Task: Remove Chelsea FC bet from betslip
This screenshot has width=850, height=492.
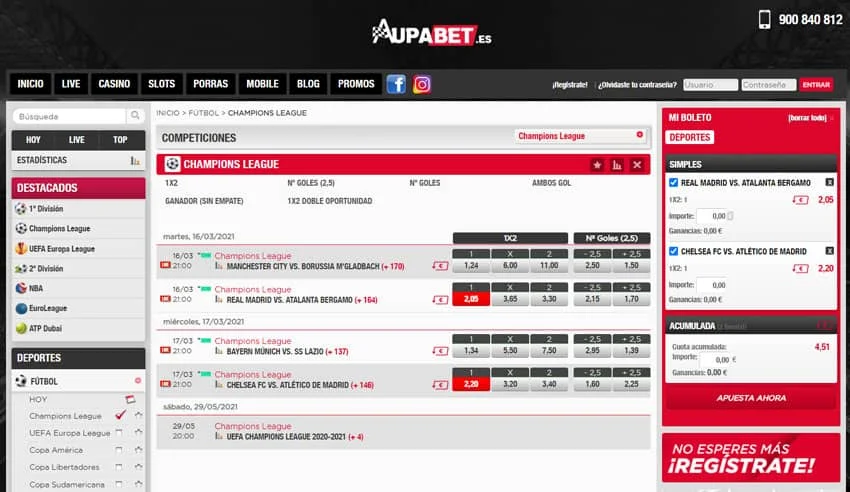Action: pos(829,251)
